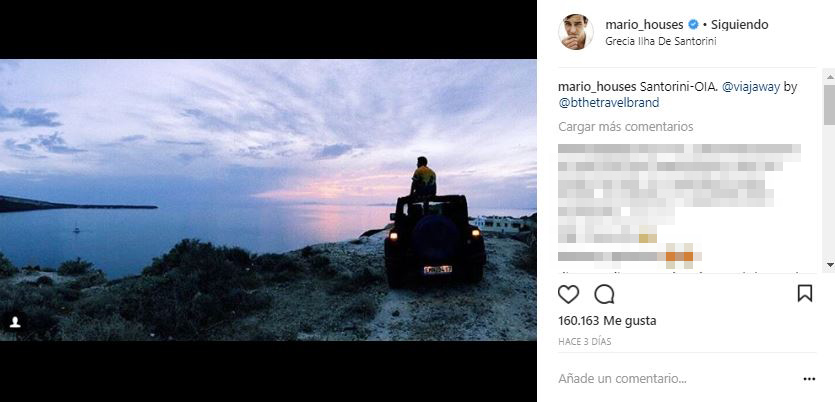835x402 pixels.
Task: Click the scrollbar down arrow in comments
Action: 829,265
